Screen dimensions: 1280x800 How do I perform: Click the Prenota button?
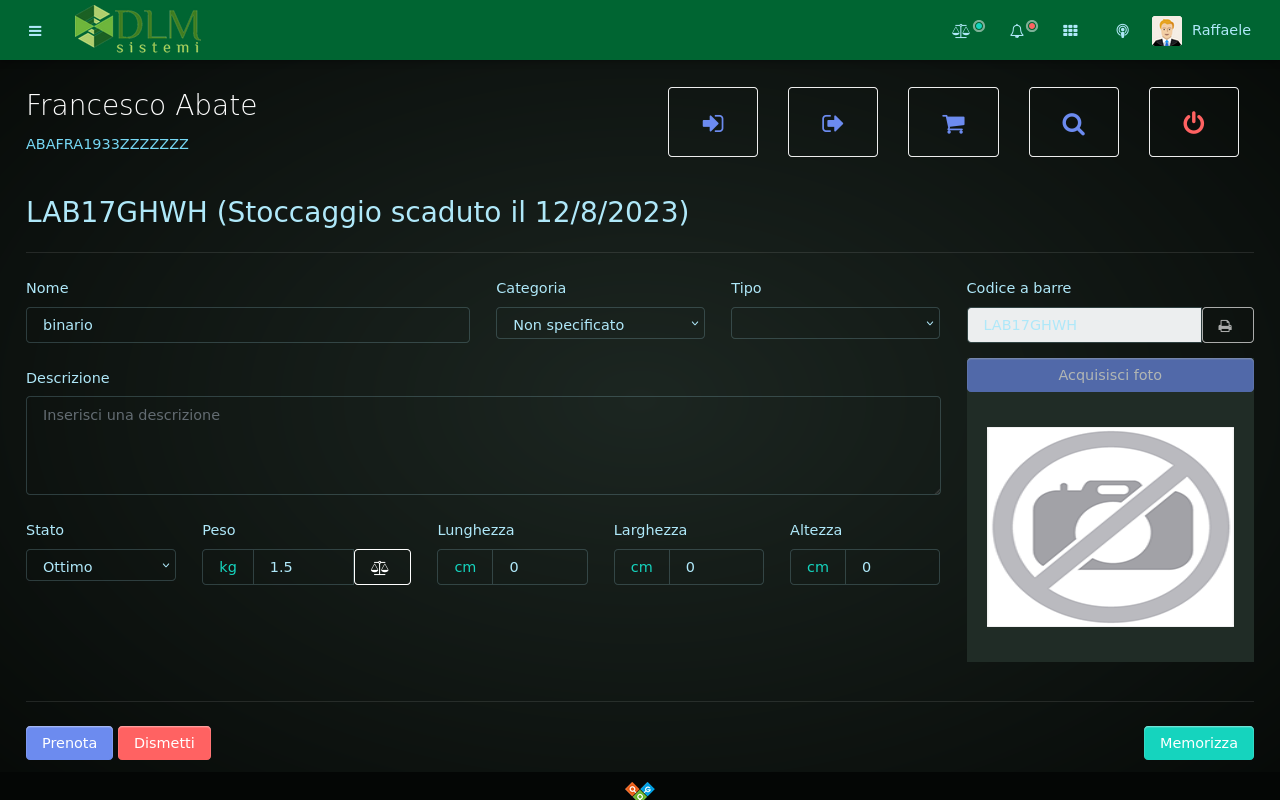(69, 743)
